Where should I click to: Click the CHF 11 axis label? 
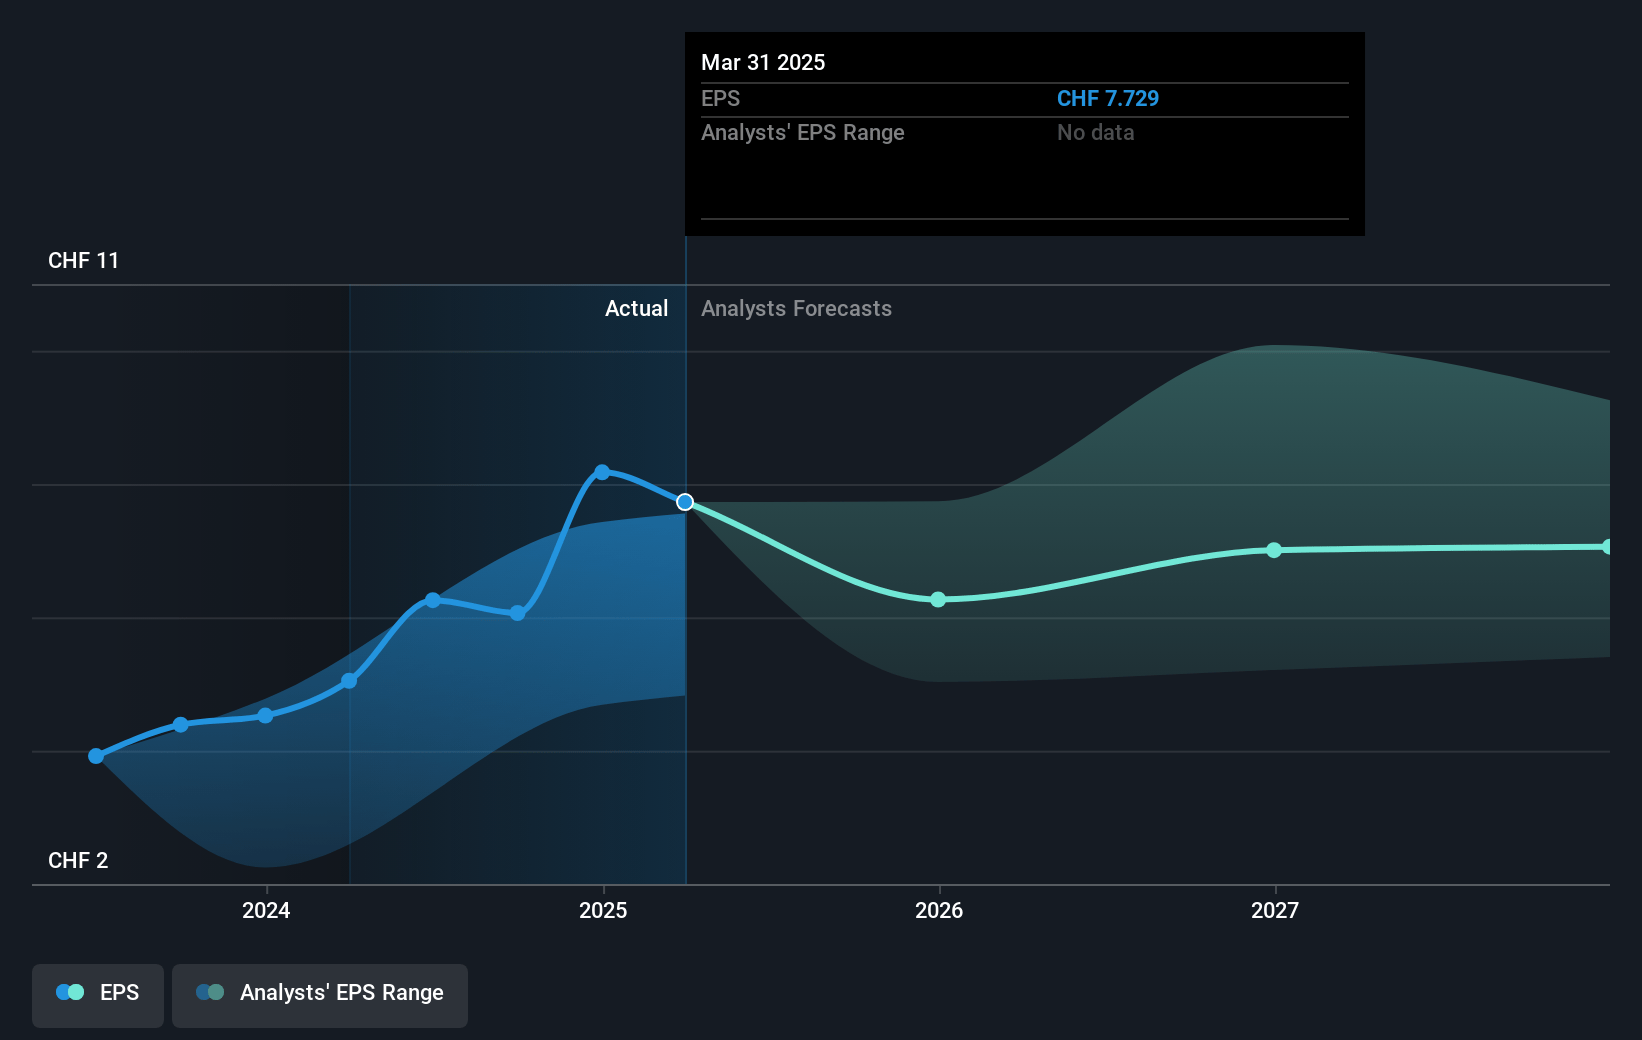tap(84, 261)
